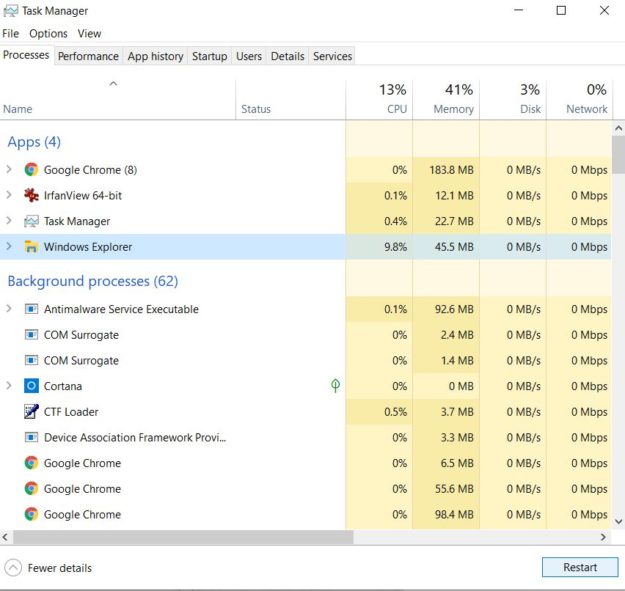This screenshot has width=625, height=591.
Task: Expand Antimalware Service Executable
Action: click(x=9, y=308)
